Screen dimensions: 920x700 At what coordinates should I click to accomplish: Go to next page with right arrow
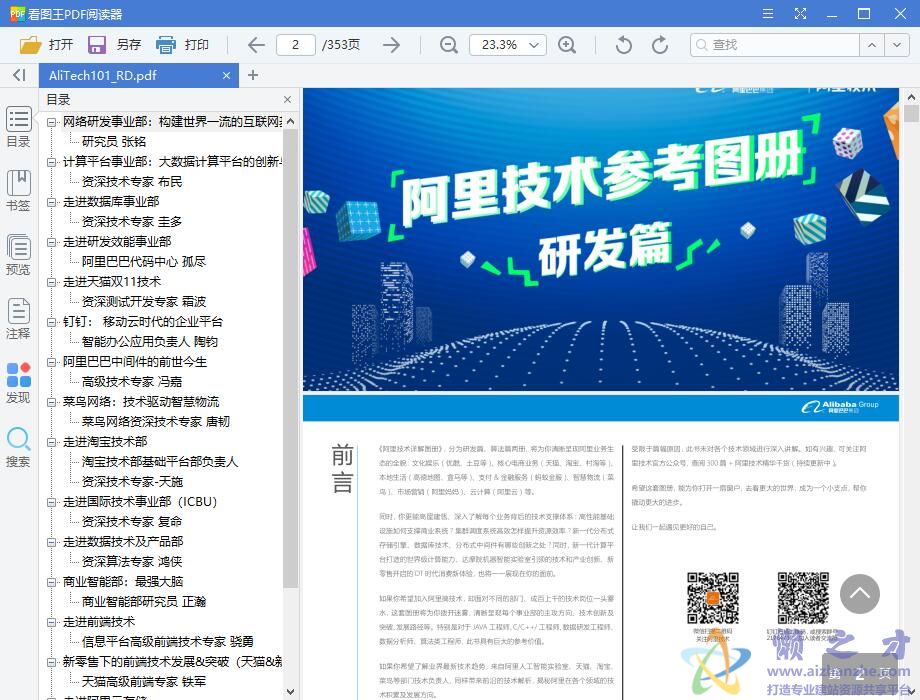pyautogui.click(x=391, y=45)
